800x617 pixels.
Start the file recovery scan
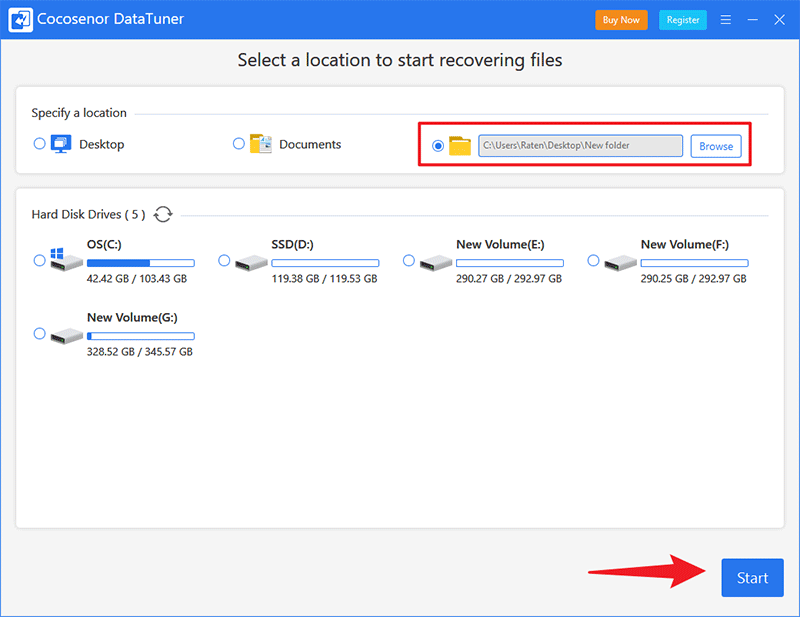(752, 578)
